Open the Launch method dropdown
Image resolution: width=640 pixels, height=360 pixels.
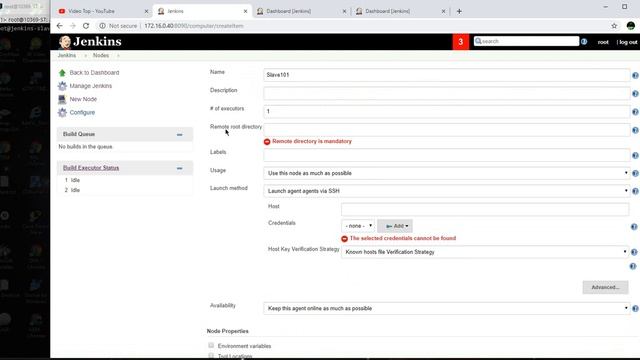point(447,191)
